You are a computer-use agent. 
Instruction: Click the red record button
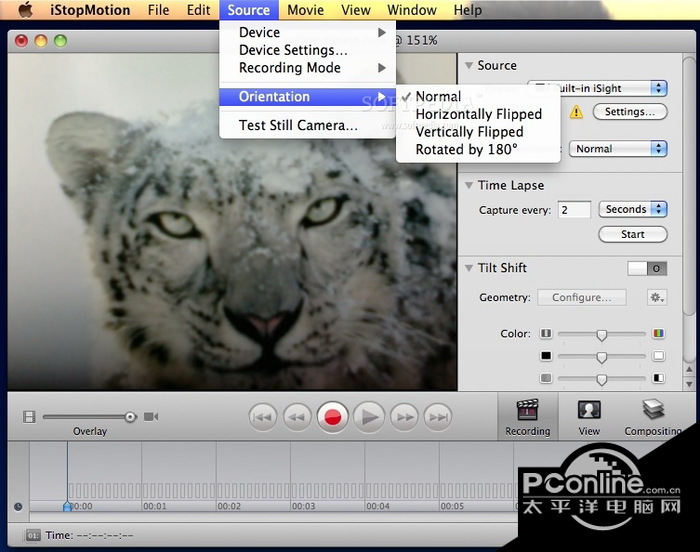[x=332, y=417]
